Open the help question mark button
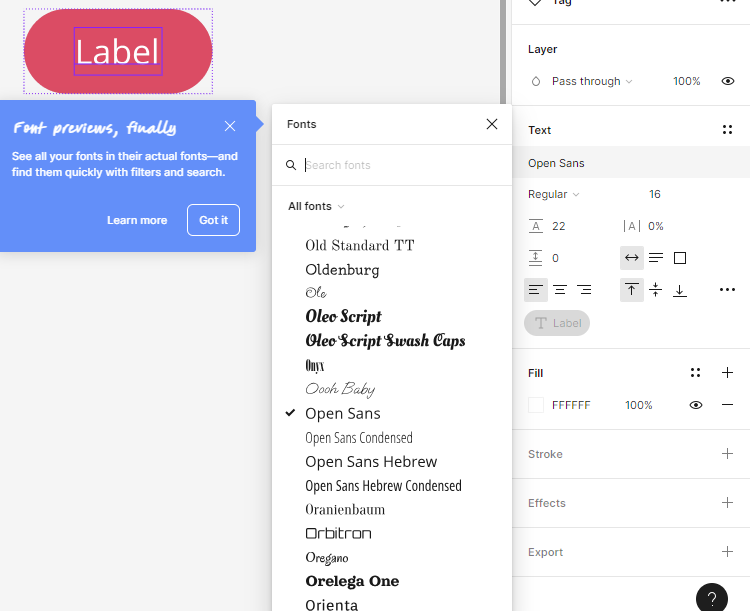The height and width of the screenshot is (611, 750). (x=712, y=598)
